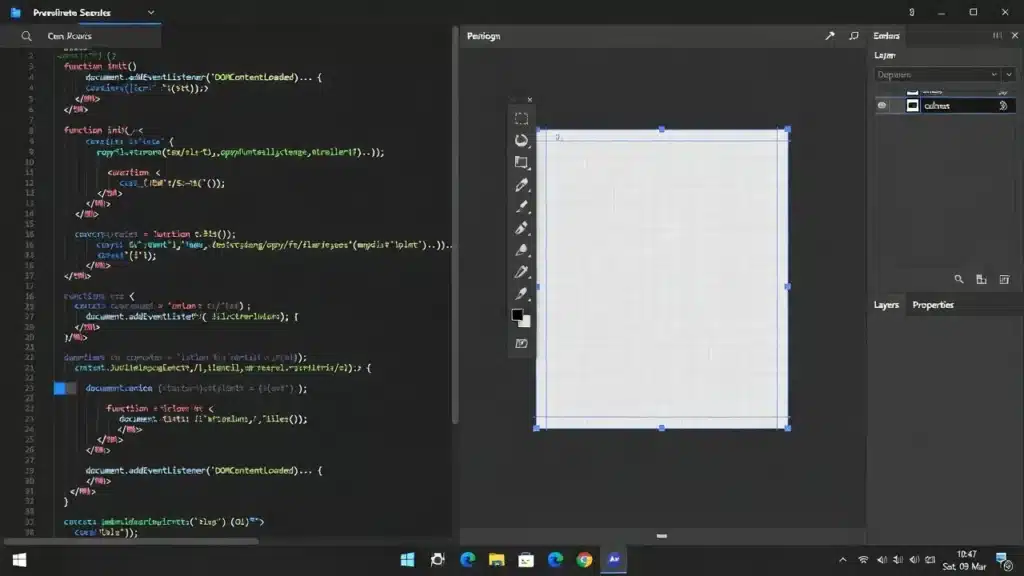Viewport: 1024px width, 576px height.
Task: Click the horizontal scrollbar under the code editor
Action: click(x=130, y=542)
